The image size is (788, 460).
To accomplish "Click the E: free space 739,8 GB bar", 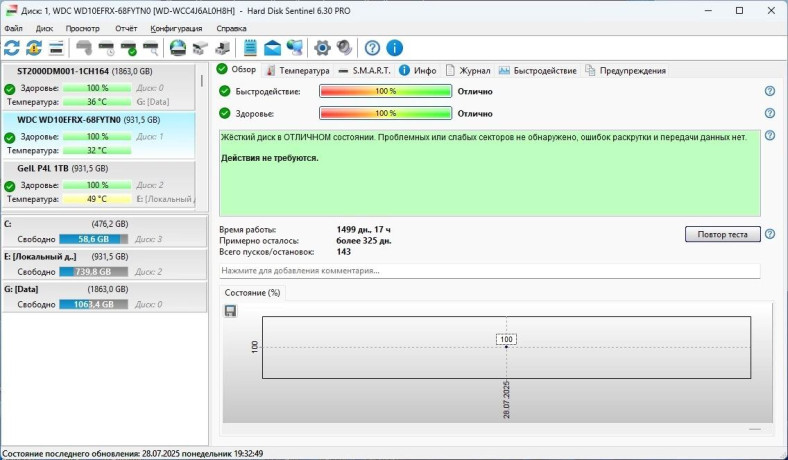I will [x=93, y=272].
